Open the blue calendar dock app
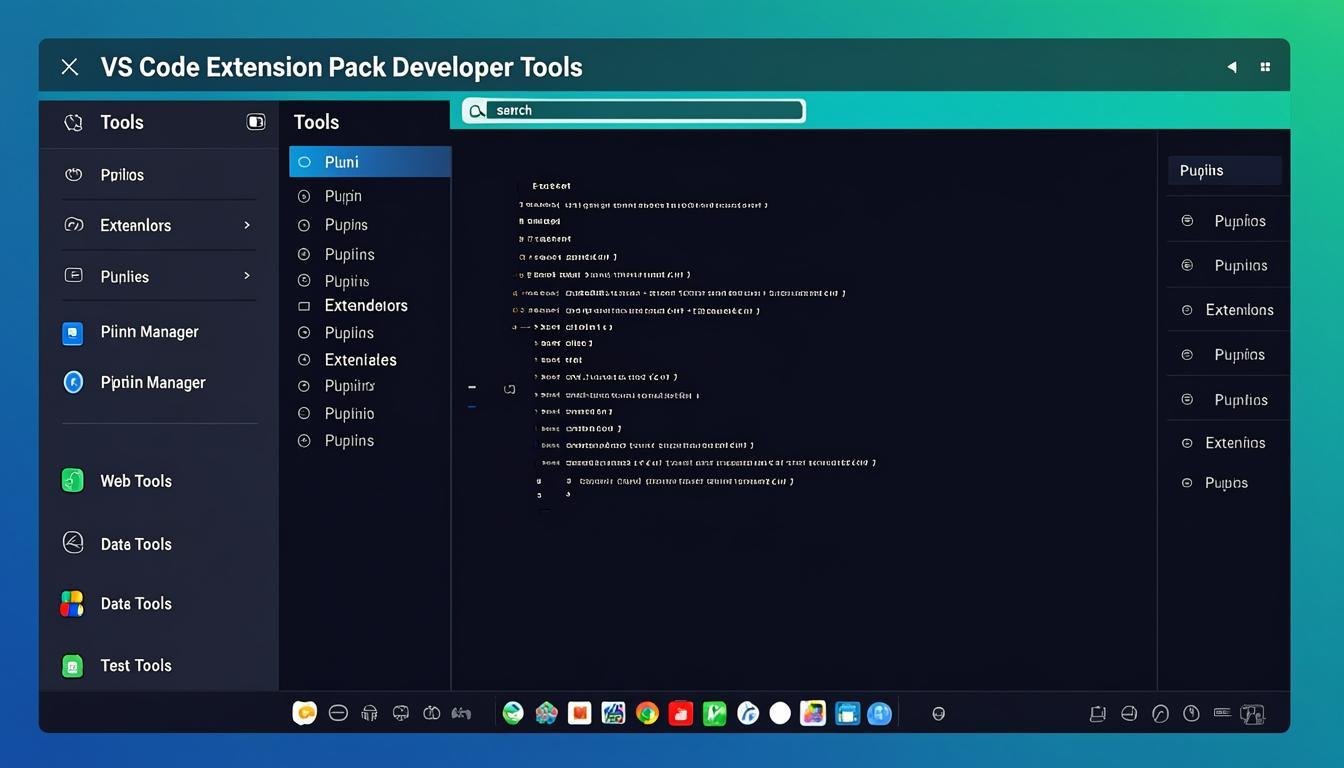This screenshot has width=1344, height=768. [x=847, y=713]
